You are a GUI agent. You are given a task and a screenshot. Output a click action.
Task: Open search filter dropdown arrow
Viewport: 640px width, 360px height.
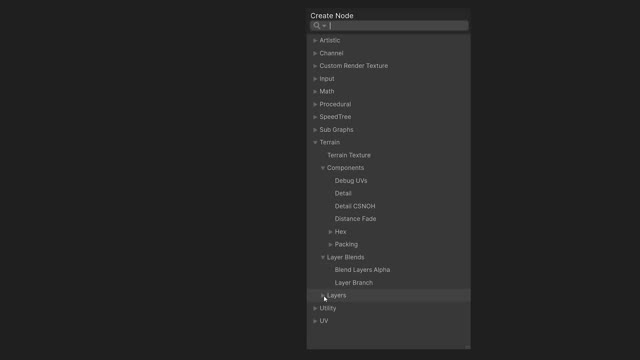[x=324, y=26]
